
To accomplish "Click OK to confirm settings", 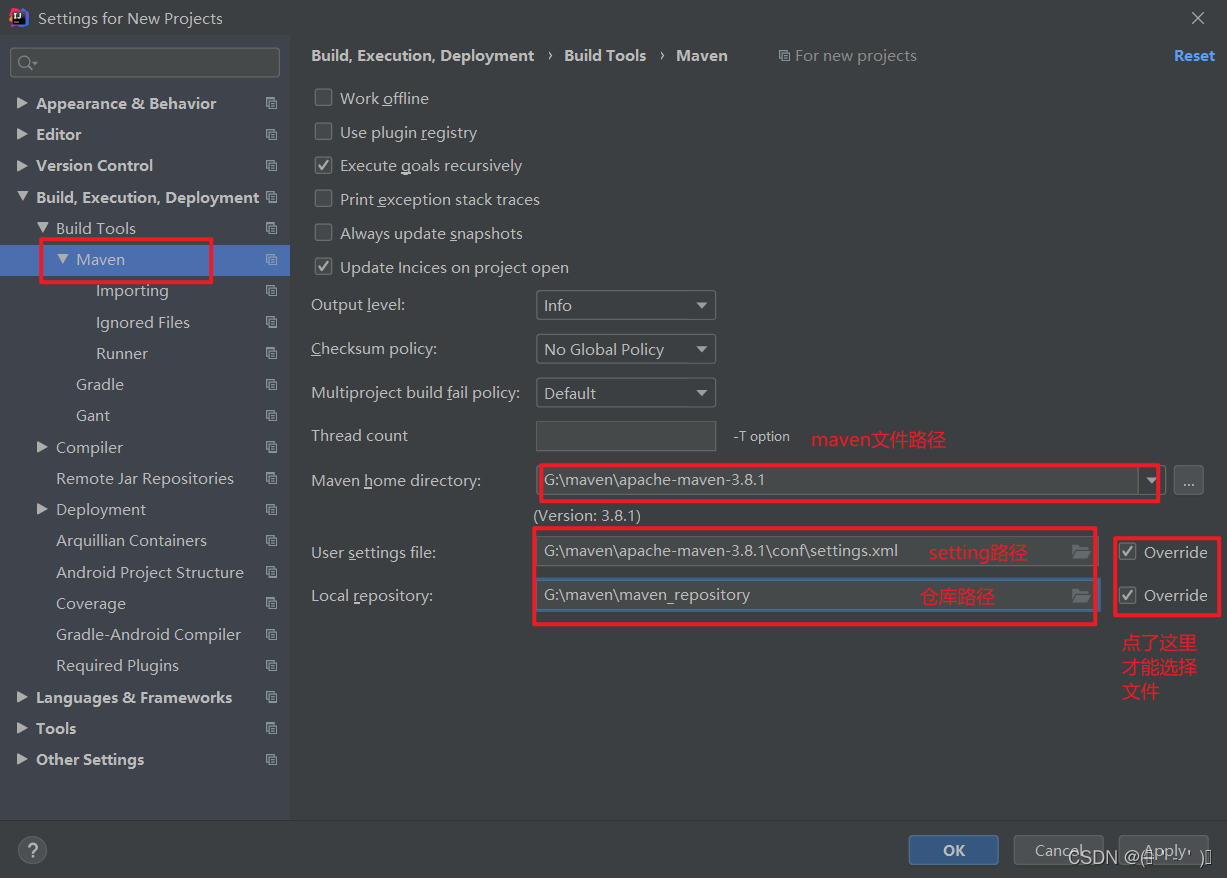I will pos(954,850).
